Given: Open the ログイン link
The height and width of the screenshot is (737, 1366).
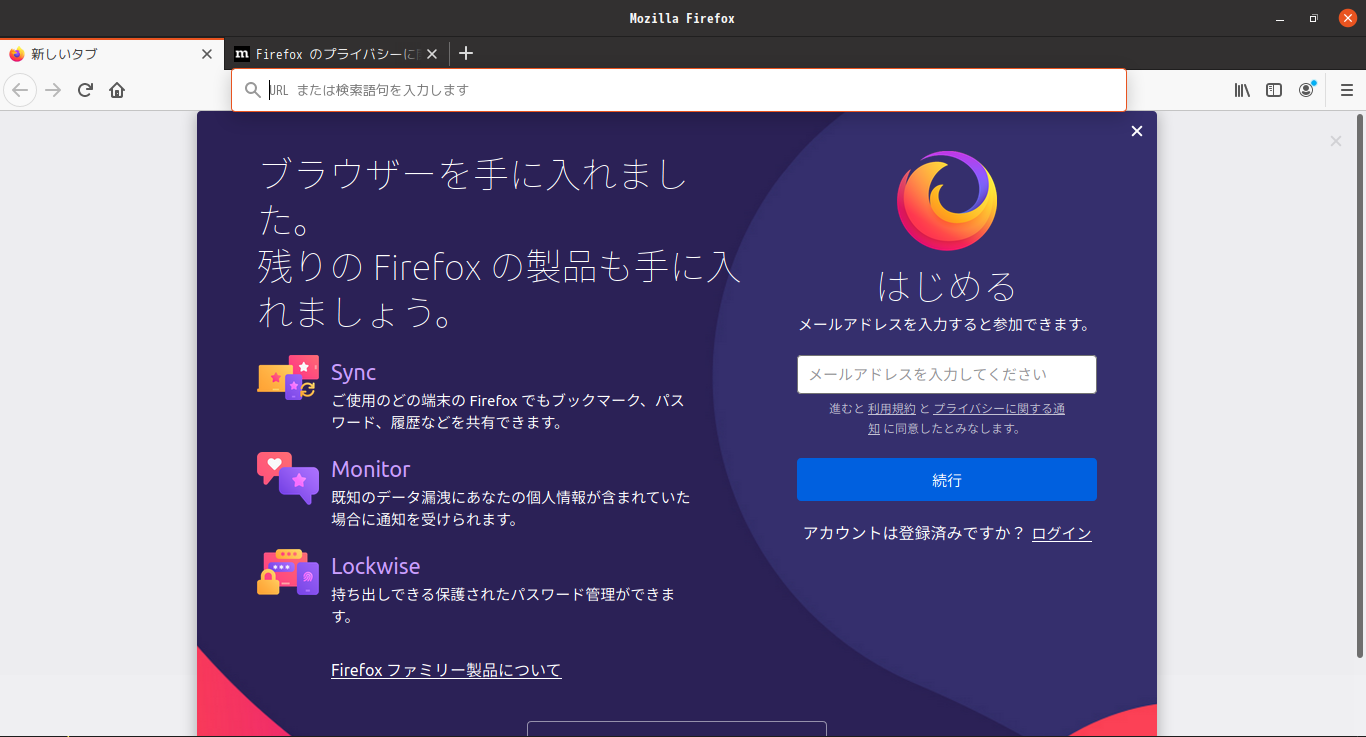Looking at the screenshot, I should point(1061,533).
